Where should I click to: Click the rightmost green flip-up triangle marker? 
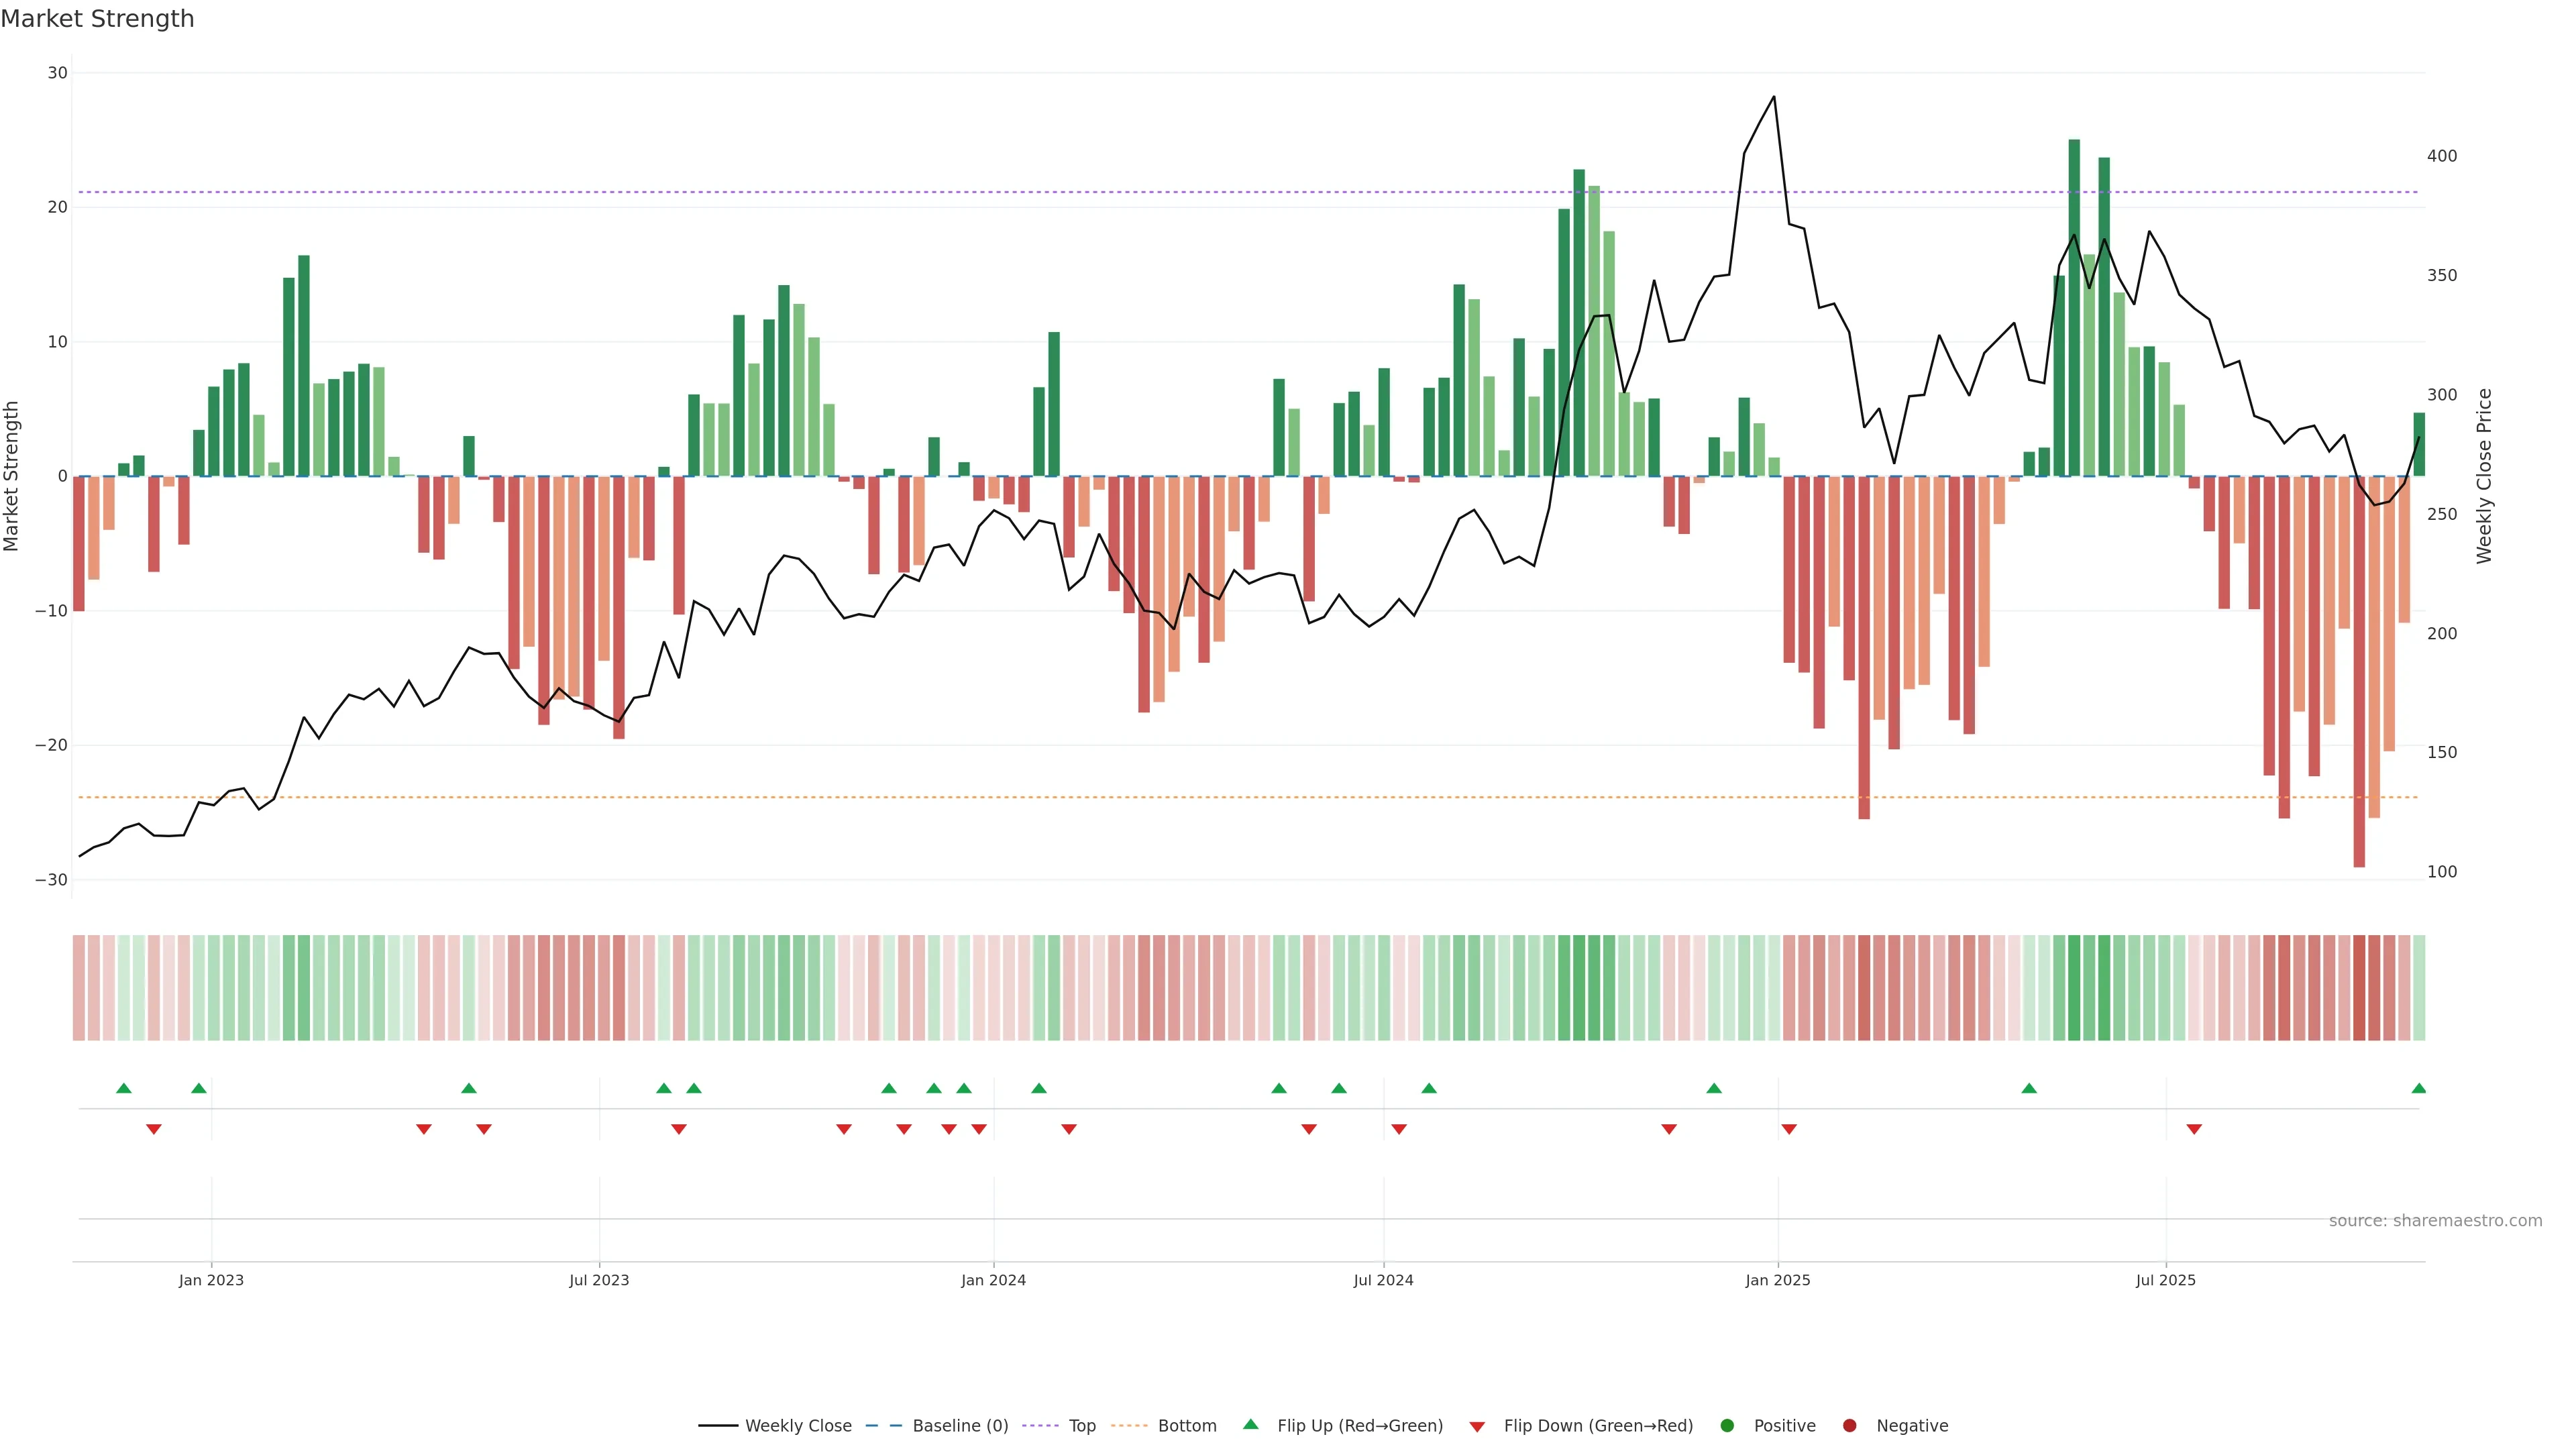click(x=2418, y=1089)
